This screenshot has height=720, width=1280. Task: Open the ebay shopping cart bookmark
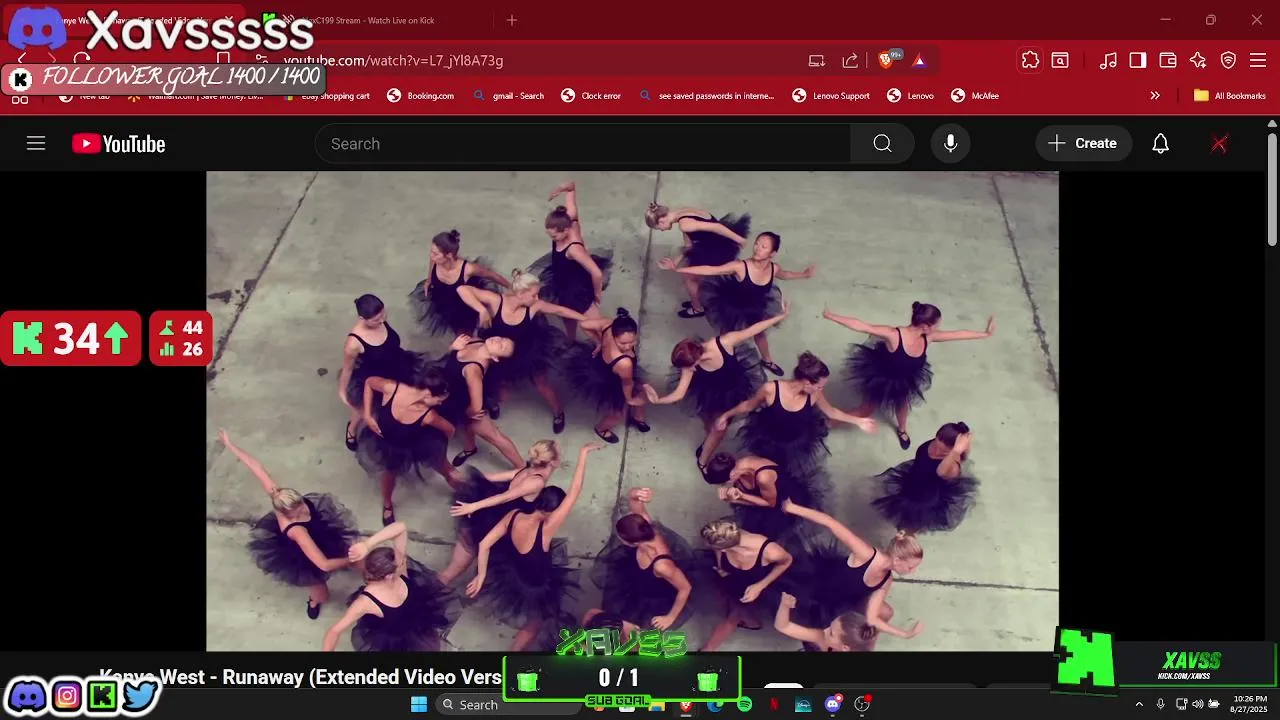click(327, 96)
